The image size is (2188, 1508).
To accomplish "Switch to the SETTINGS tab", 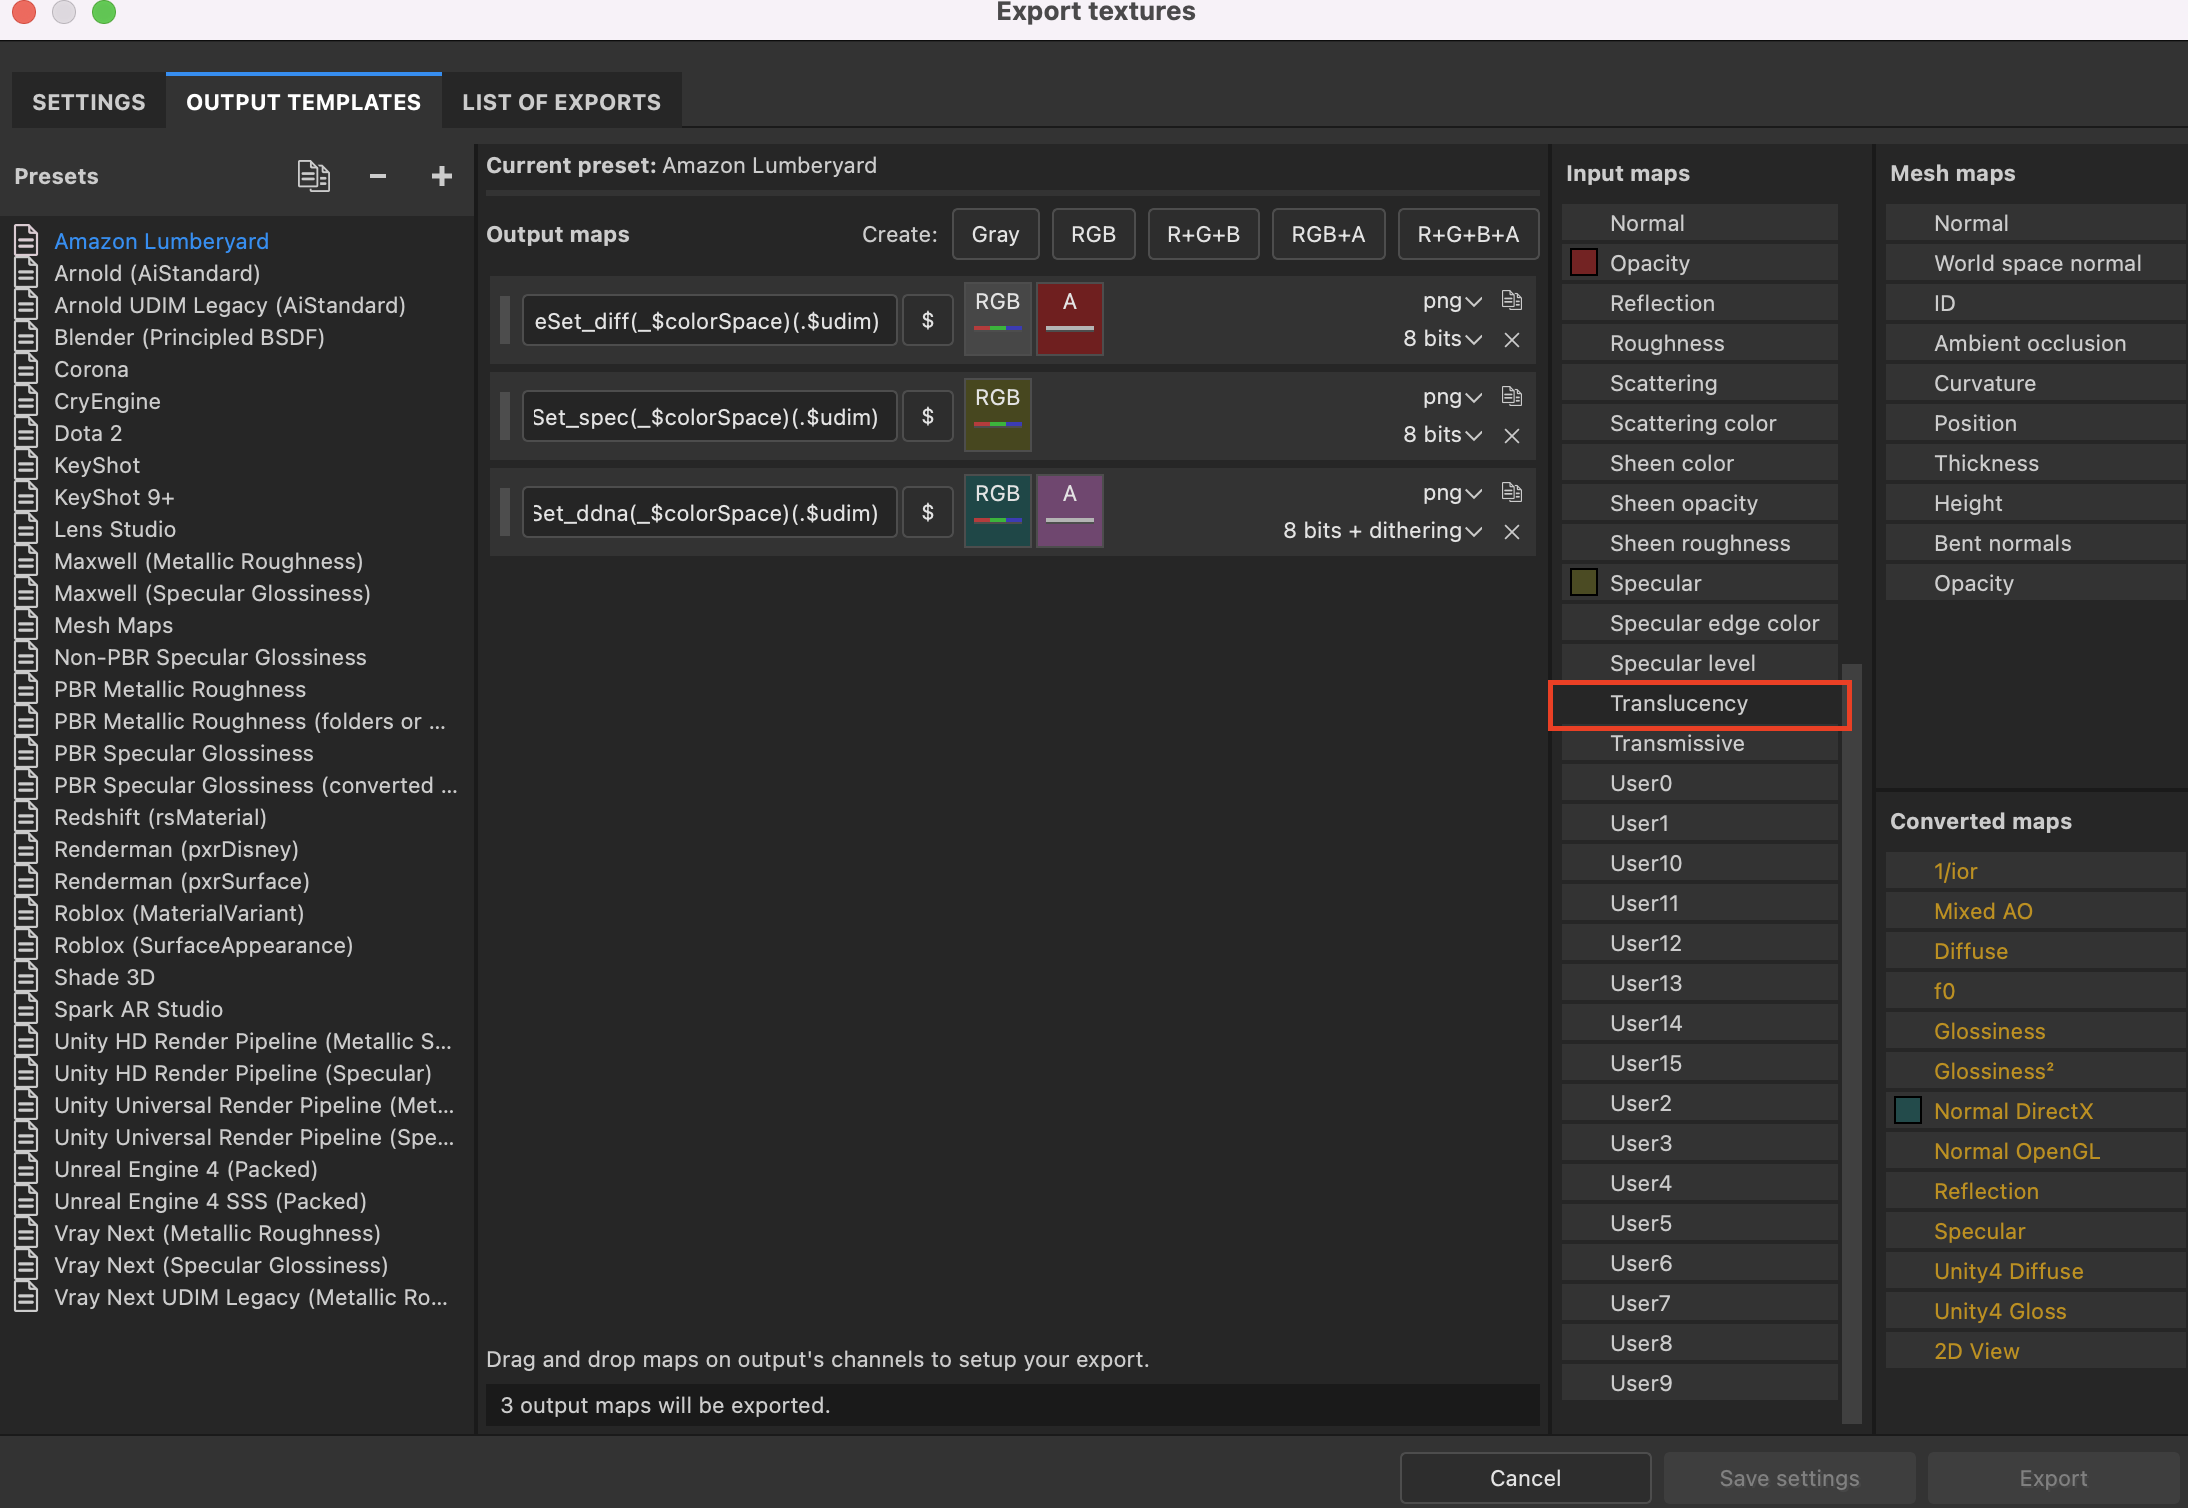I will point(88,101).
